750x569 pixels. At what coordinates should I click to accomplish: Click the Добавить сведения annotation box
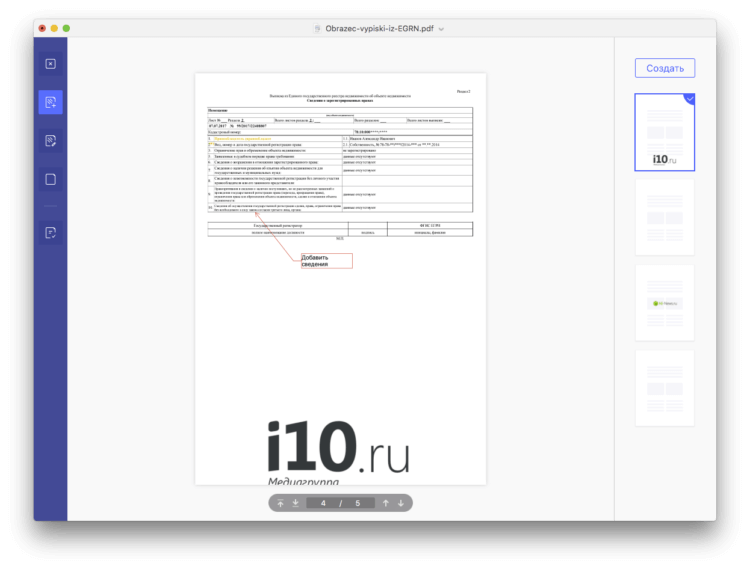[x=327, y=261]
